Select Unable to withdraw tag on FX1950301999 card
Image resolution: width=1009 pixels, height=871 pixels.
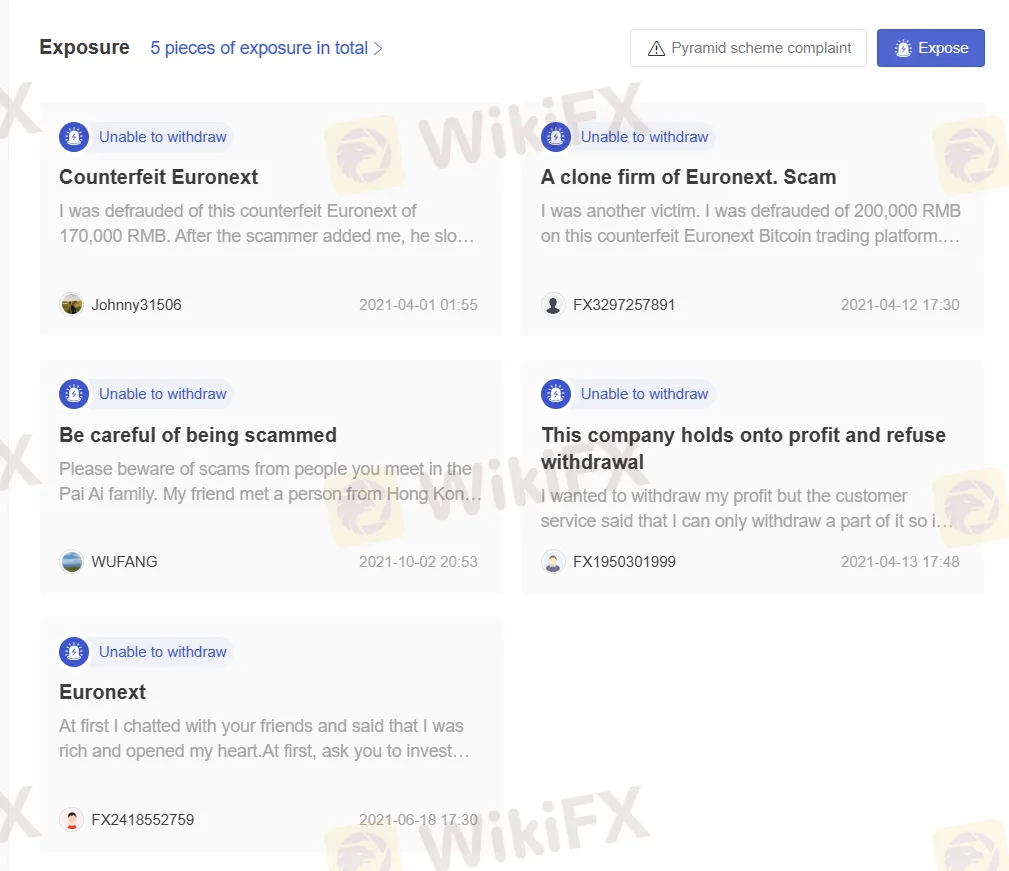644,394
